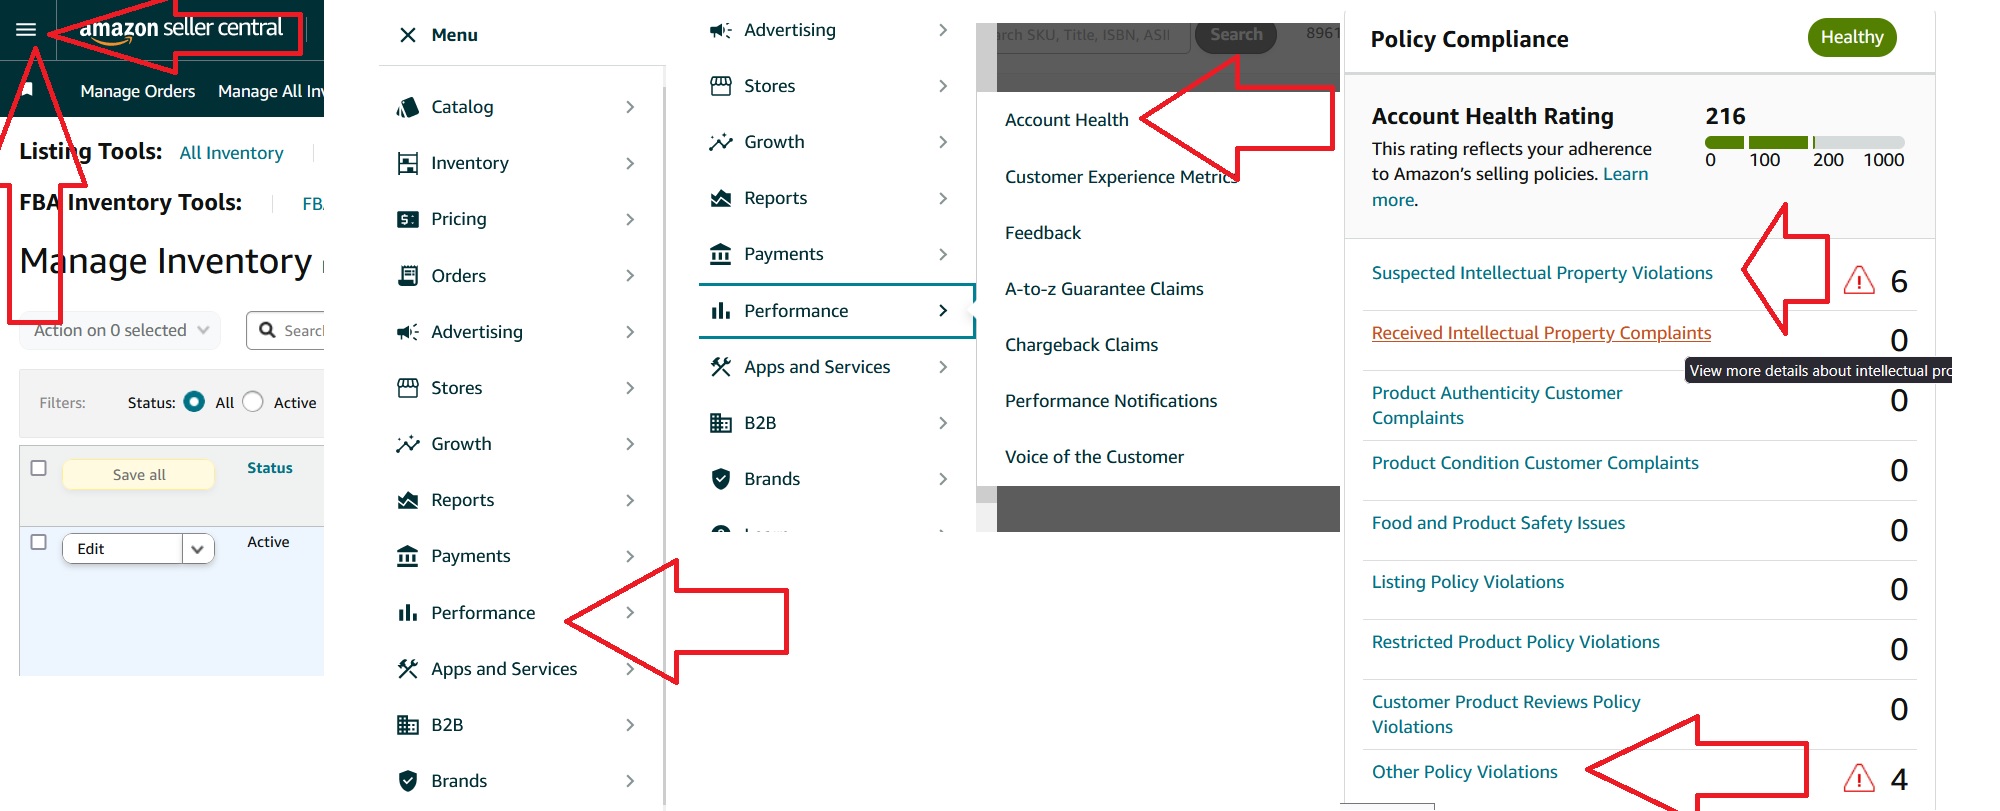Image resolution: width=2000 pixels, height=811 pixels.
Task: Tick the select-all checkbox beside Save all
Action: [39, 468]
